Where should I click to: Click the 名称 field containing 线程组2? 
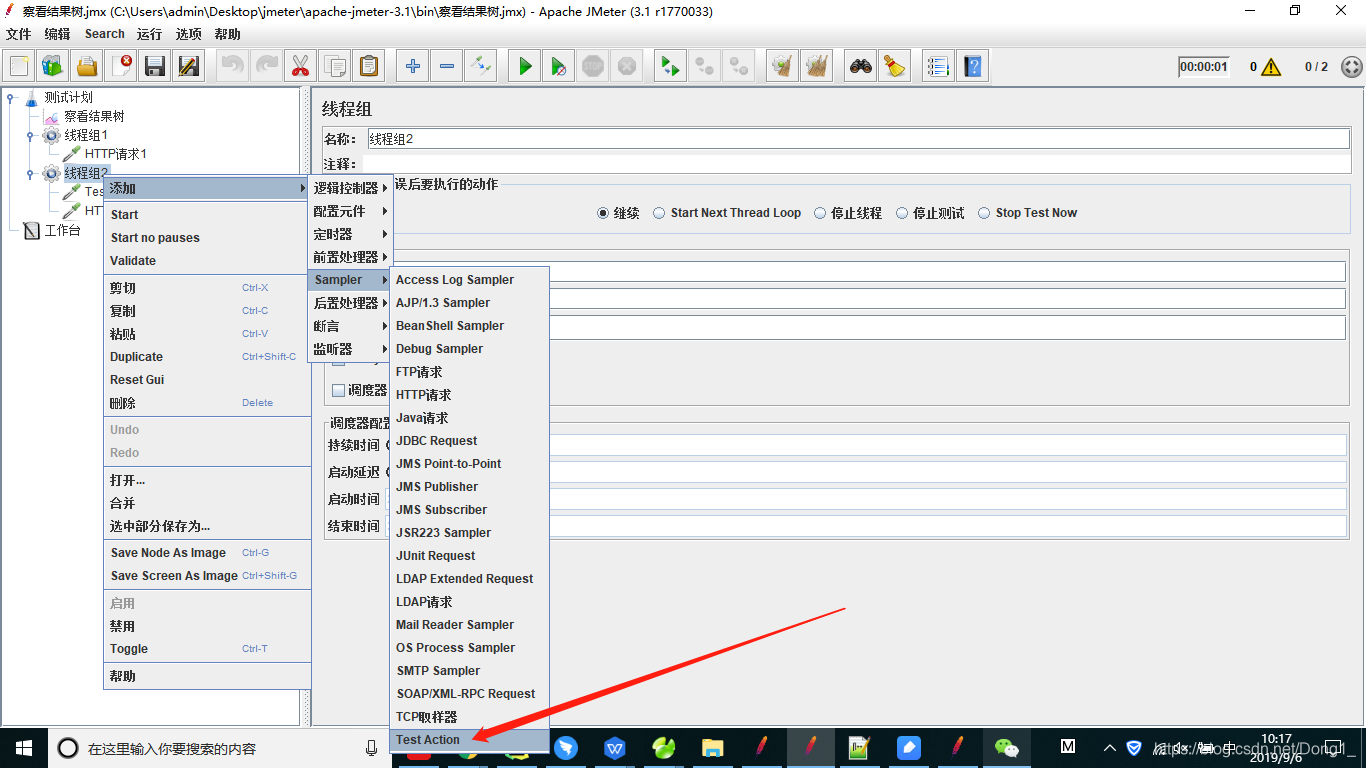tap(858, 139)
